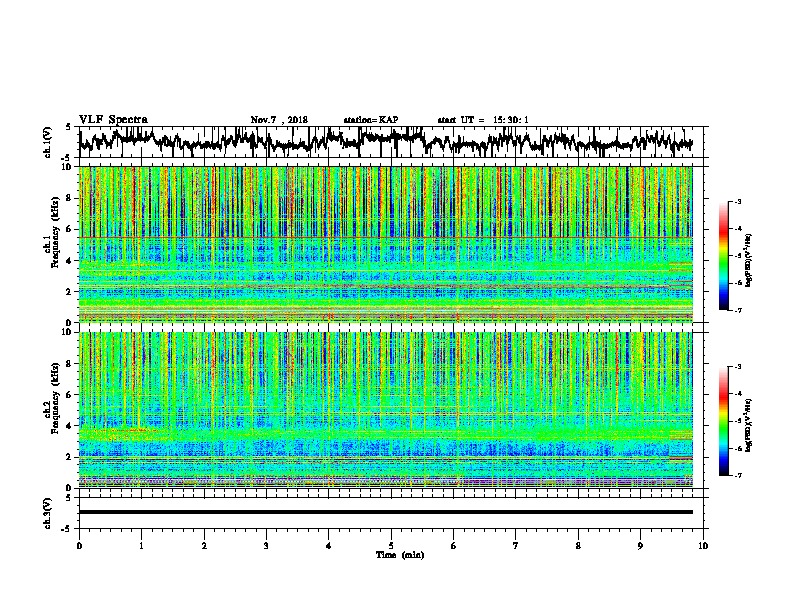Click the "8" kHz tick of ch.1 spectrogram
The width and height of the screenshot is (792, 612).
point(69,198)
